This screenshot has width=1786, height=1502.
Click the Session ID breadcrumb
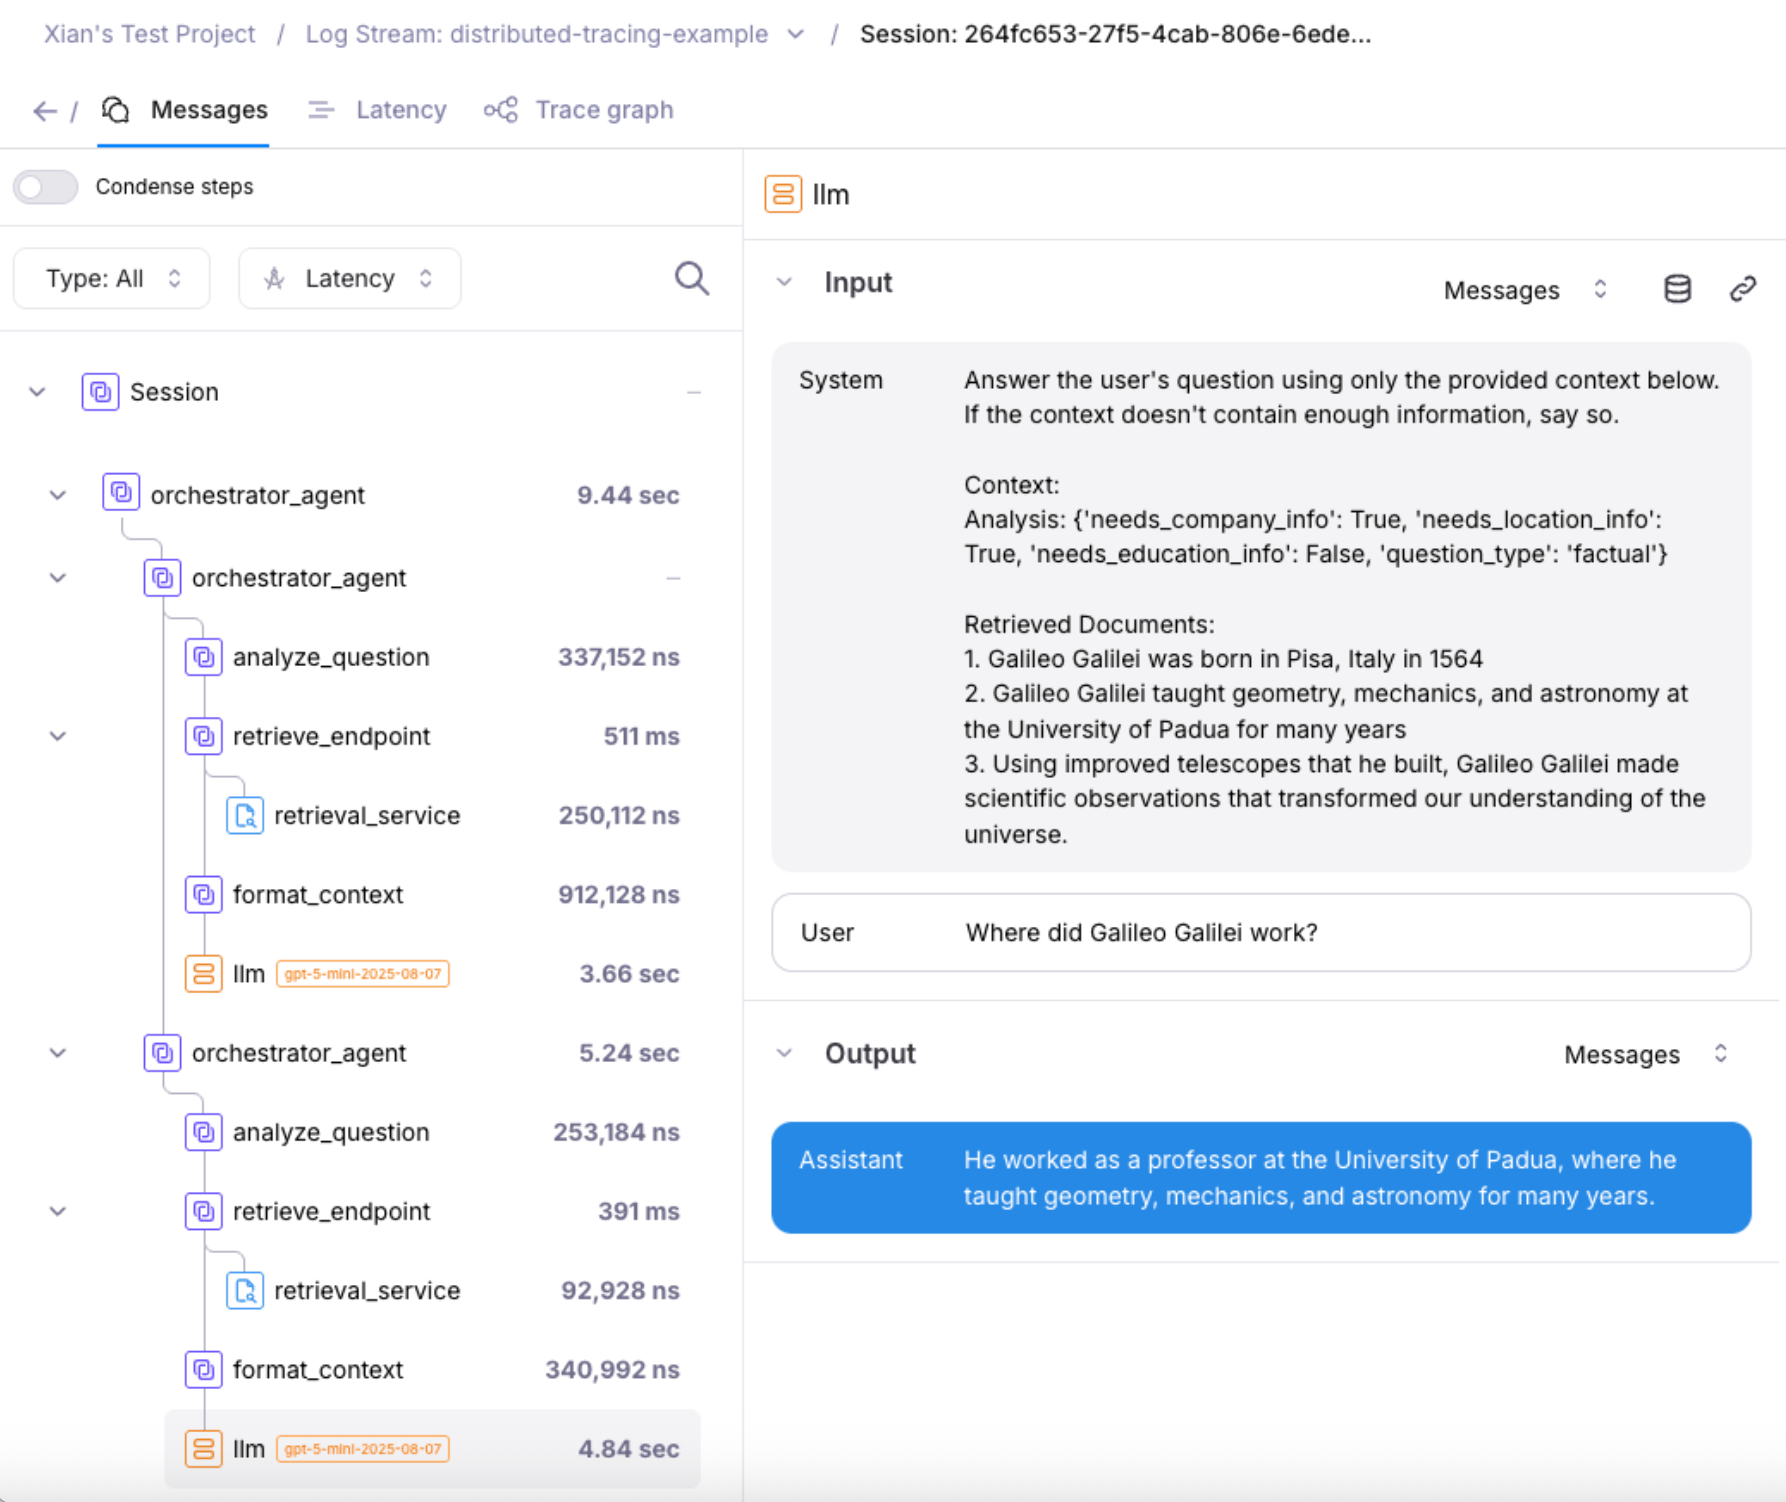point(1115,34)
